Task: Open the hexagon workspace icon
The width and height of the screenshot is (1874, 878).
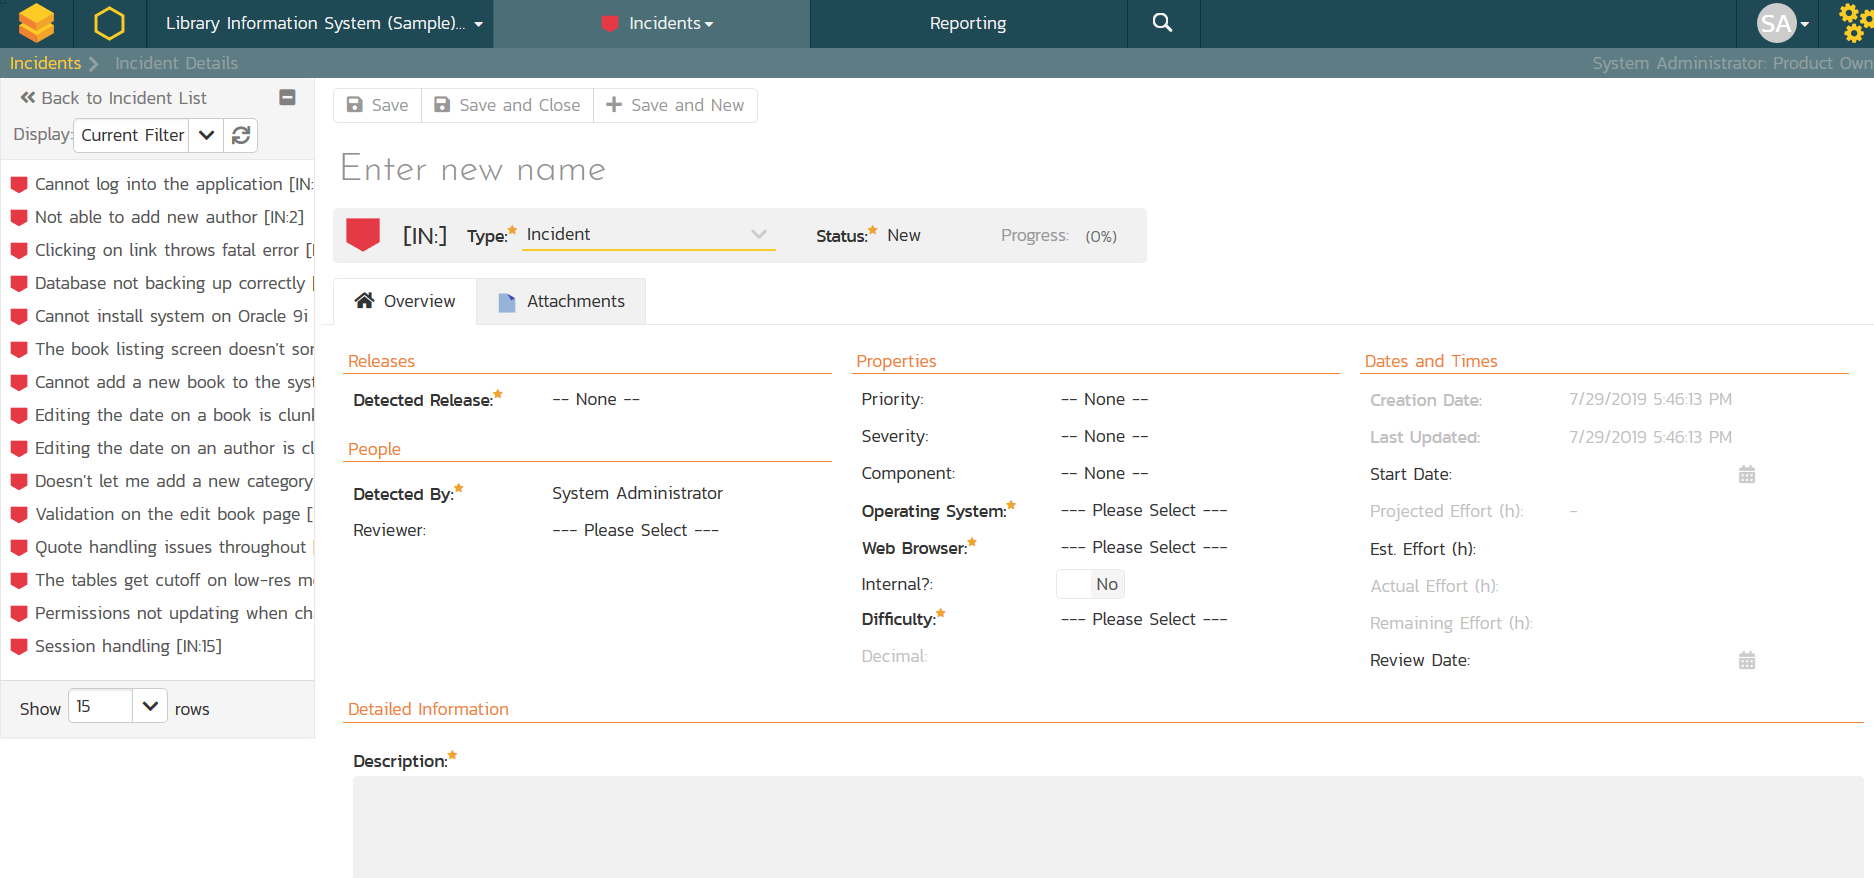Action: pyautogui.click(x=109, y=23)
